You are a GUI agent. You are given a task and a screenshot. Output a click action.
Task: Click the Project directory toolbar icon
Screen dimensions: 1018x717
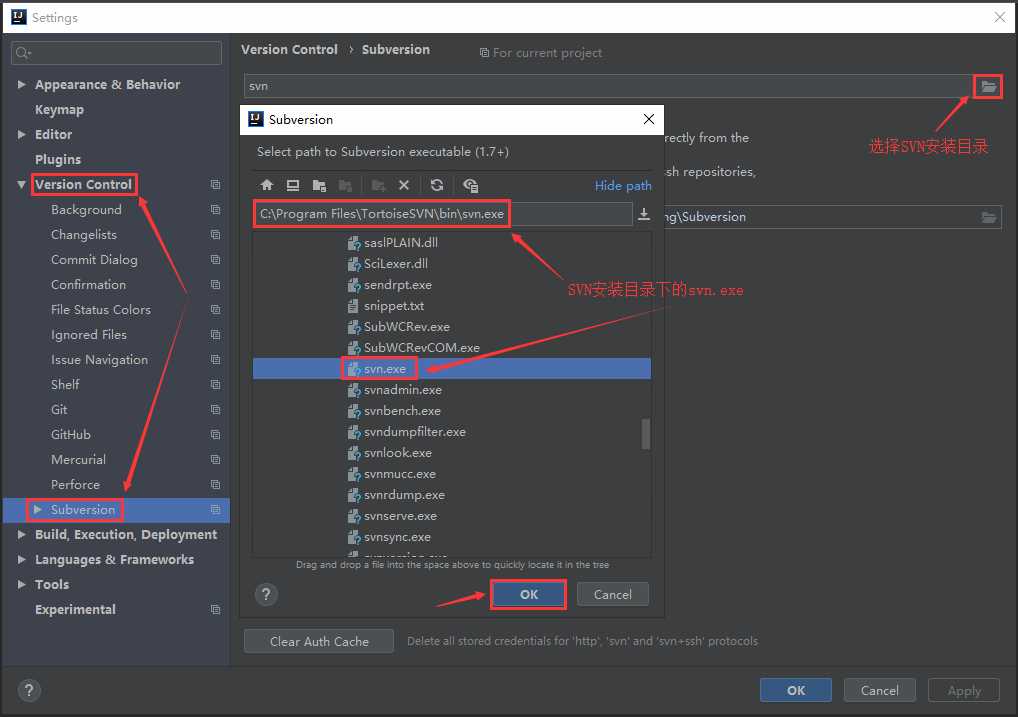tap(319, 185)
